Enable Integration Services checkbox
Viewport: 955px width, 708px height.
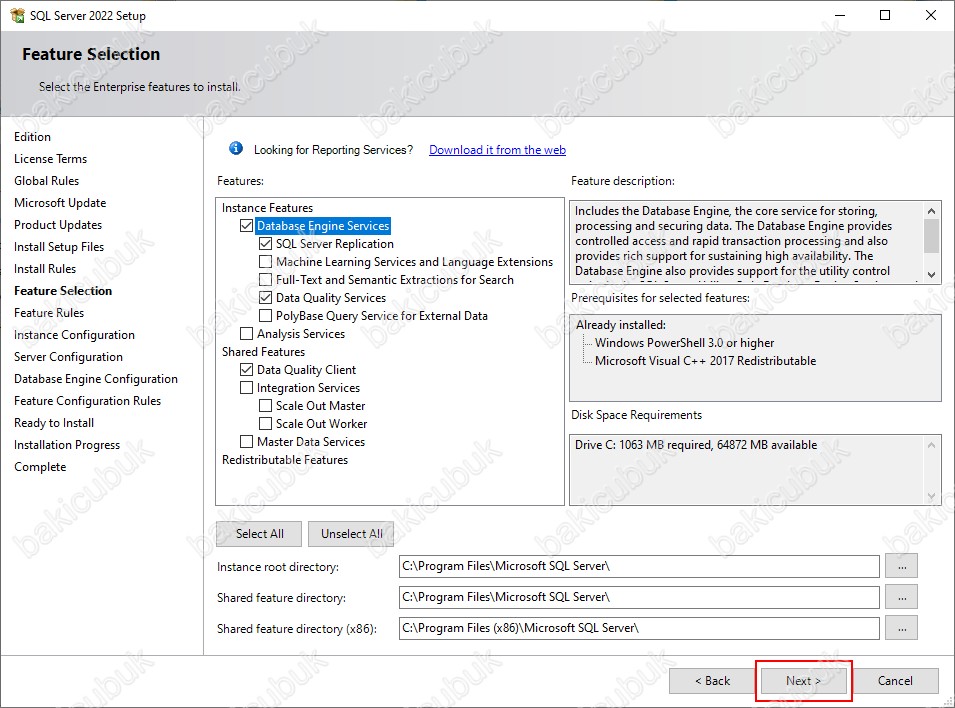247,388
